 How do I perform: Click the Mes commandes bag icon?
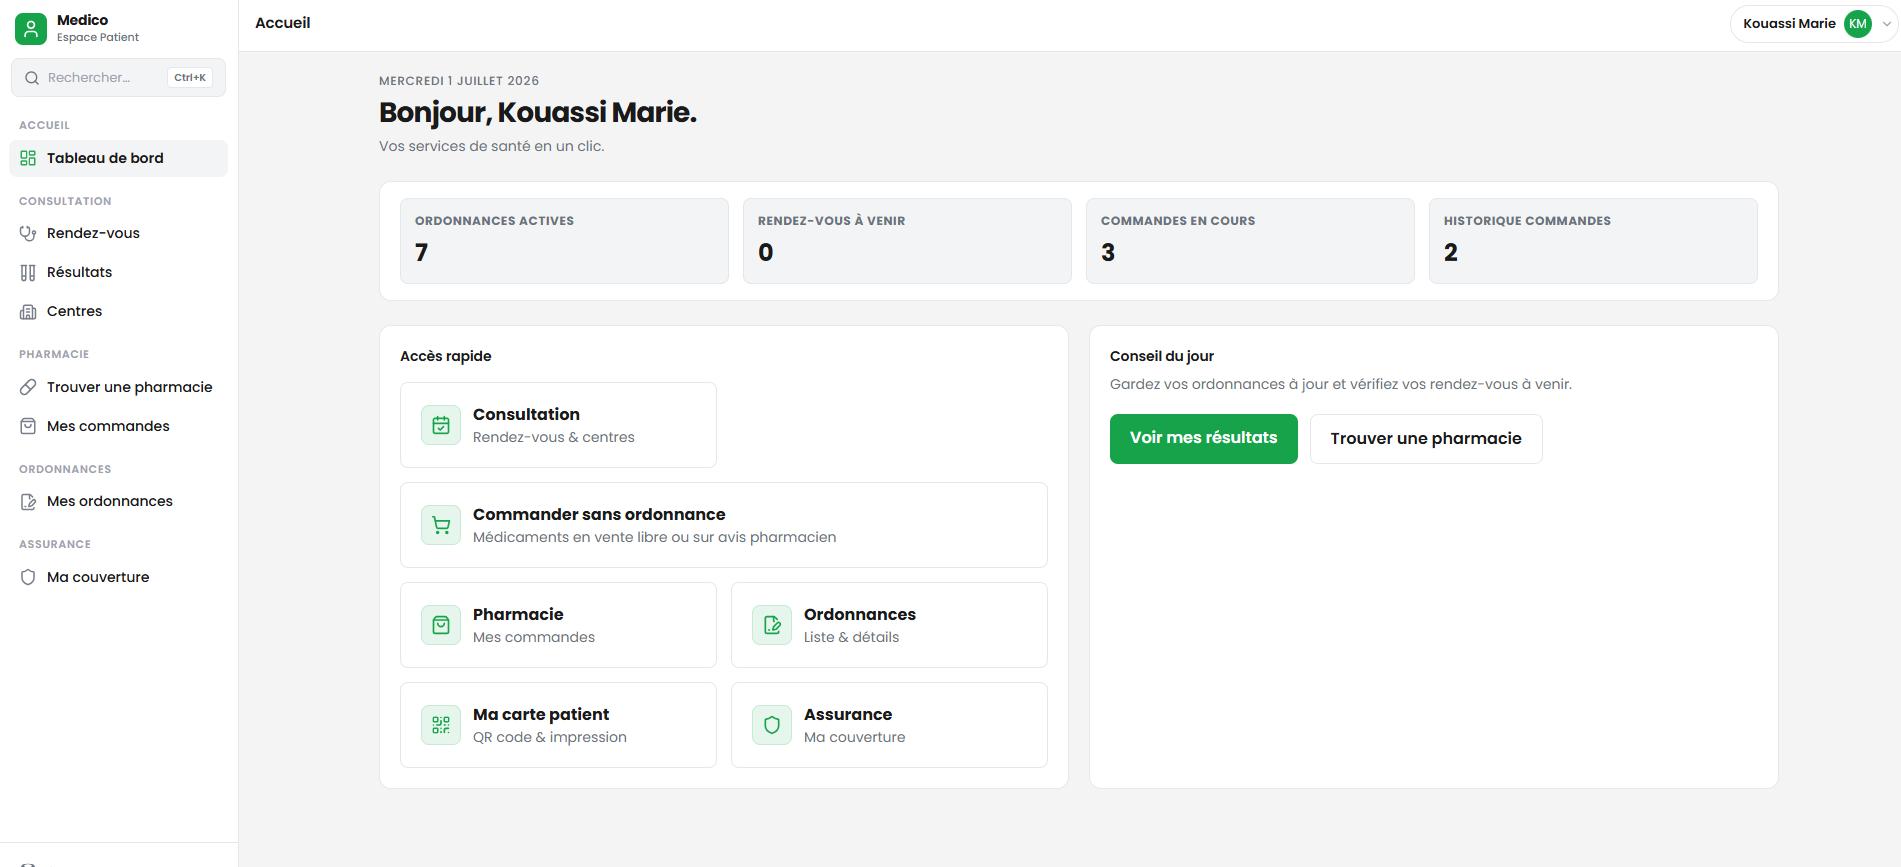28,426
